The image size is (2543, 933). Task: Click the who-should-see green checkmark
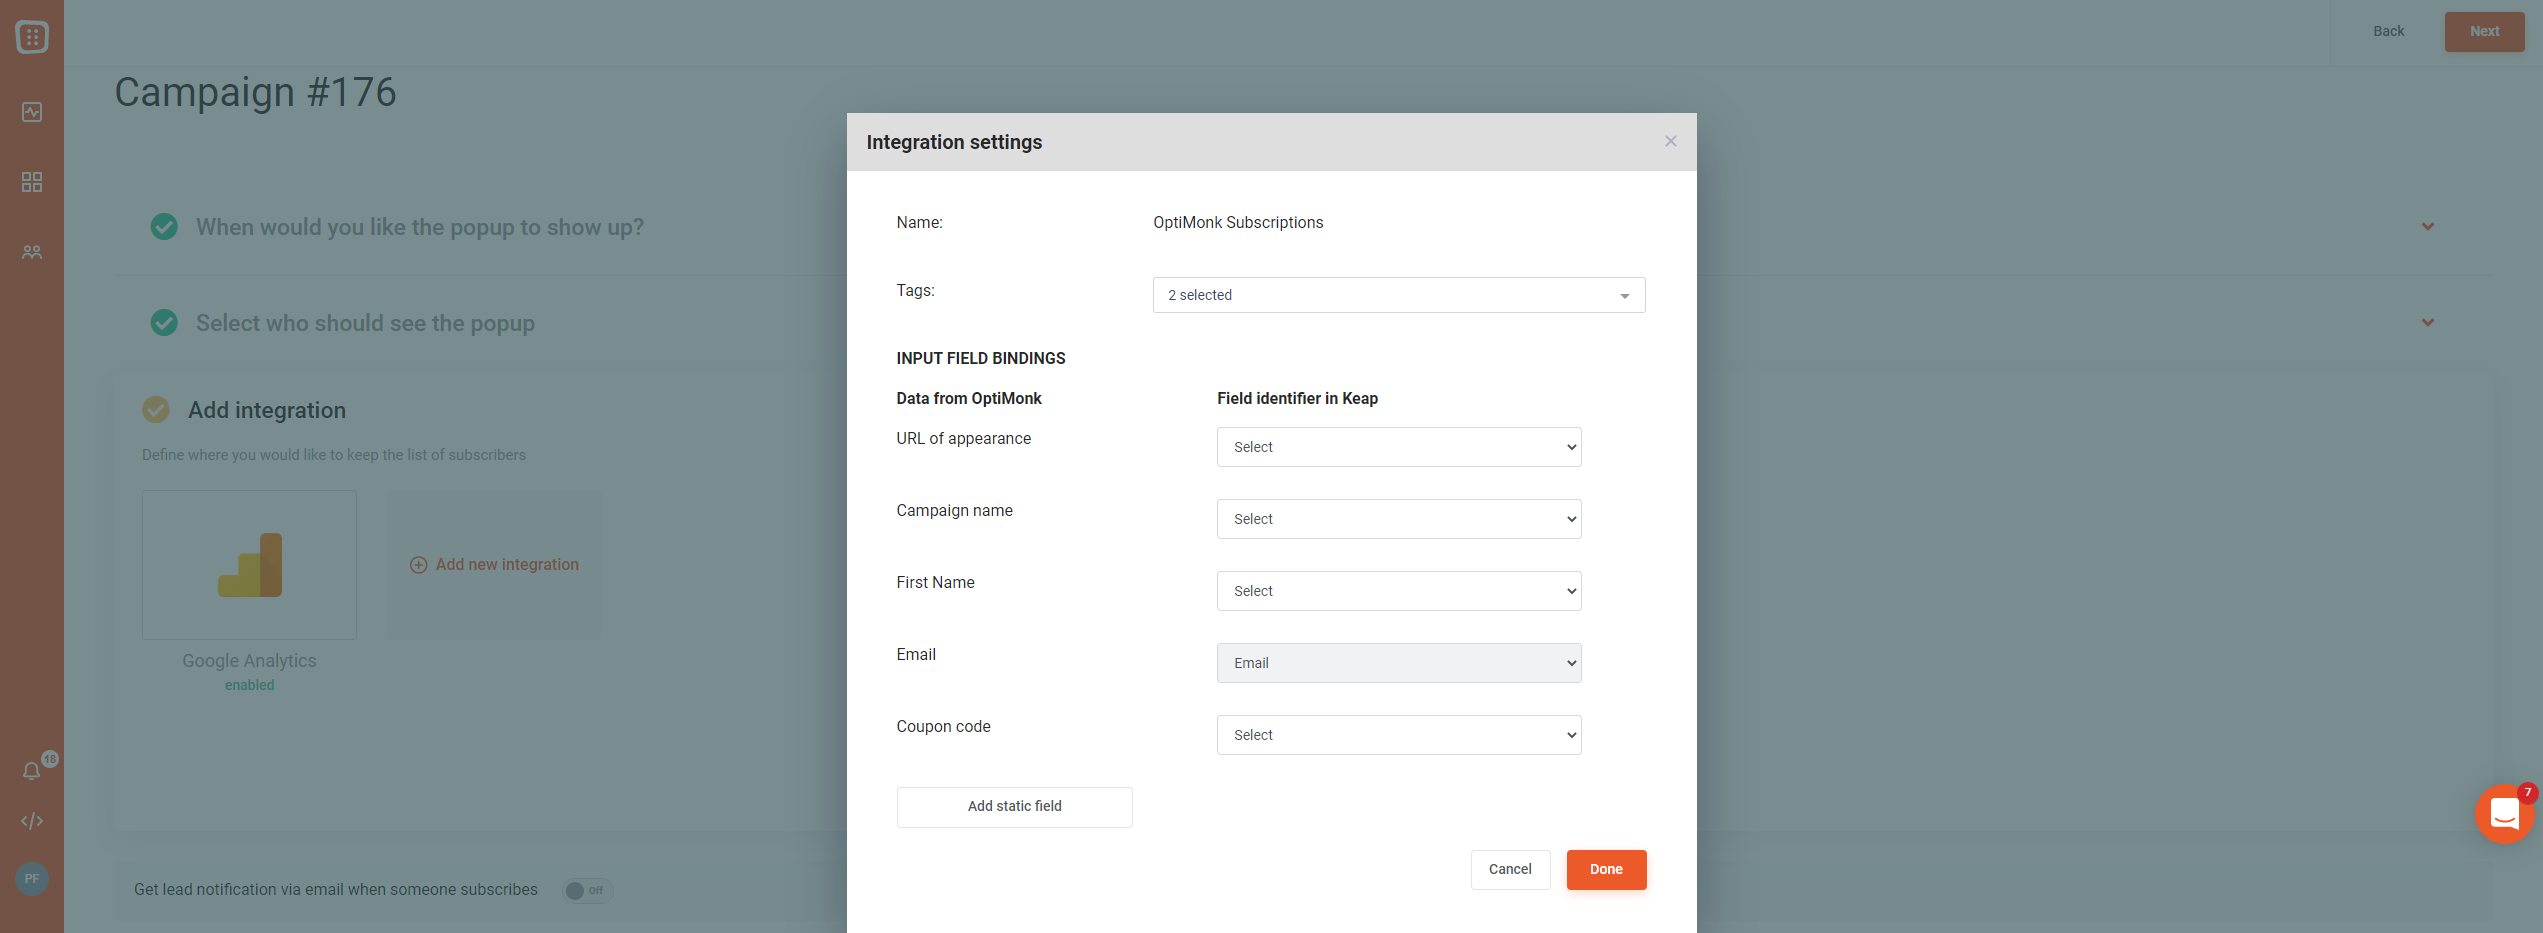164,323
